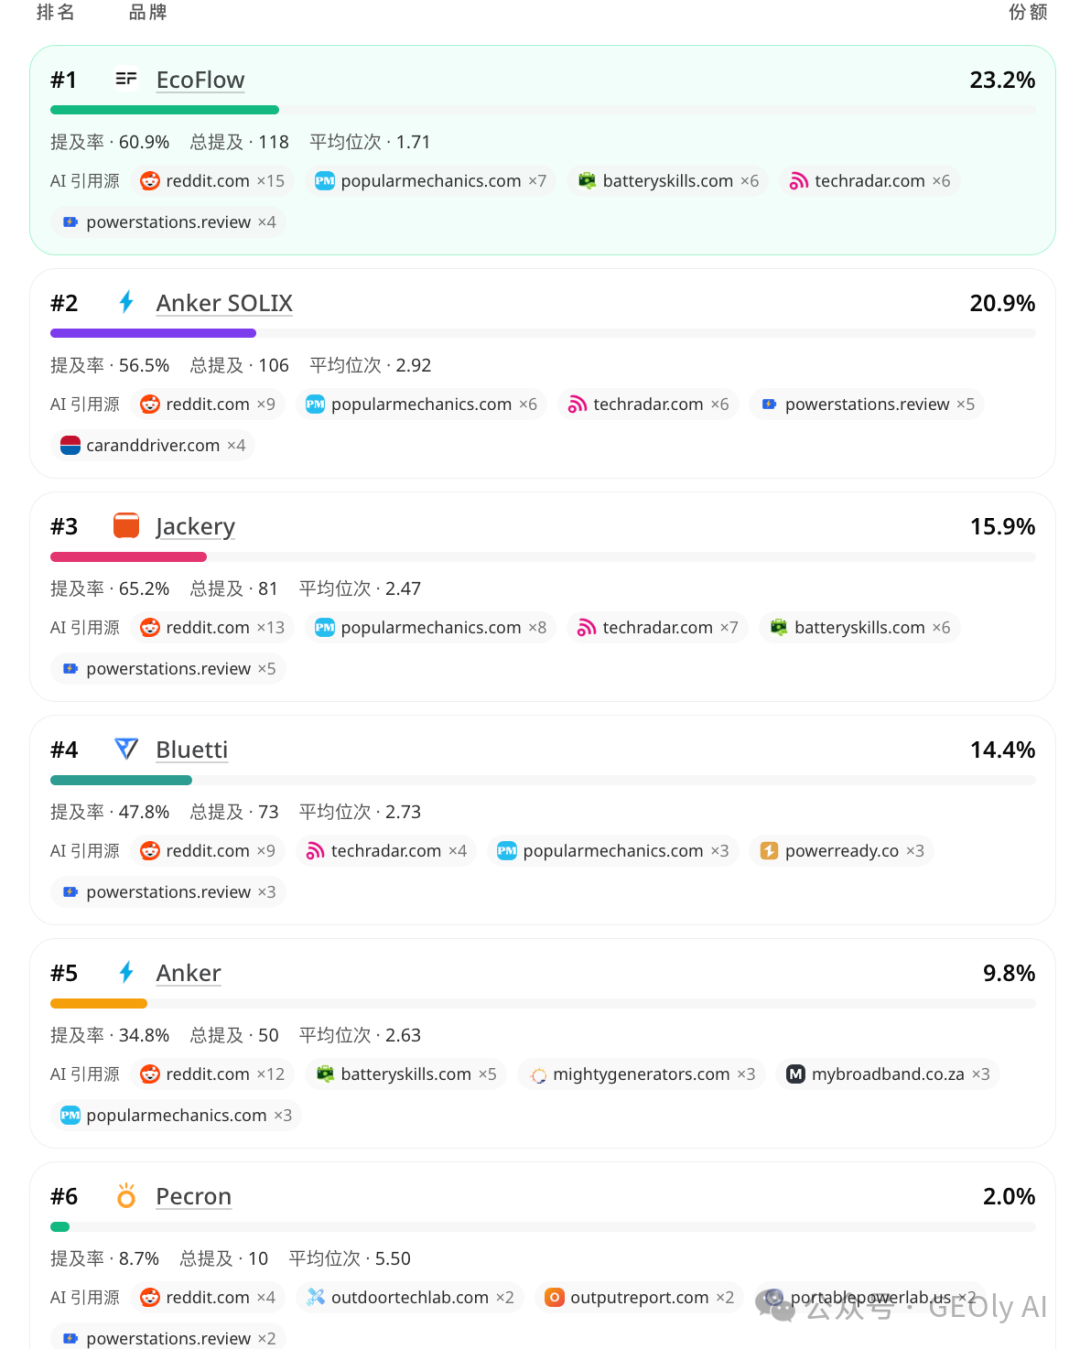1080x1349 pixels.
Task: Select powerready.co ×3 source chip
Action: (x=841, y=851)
